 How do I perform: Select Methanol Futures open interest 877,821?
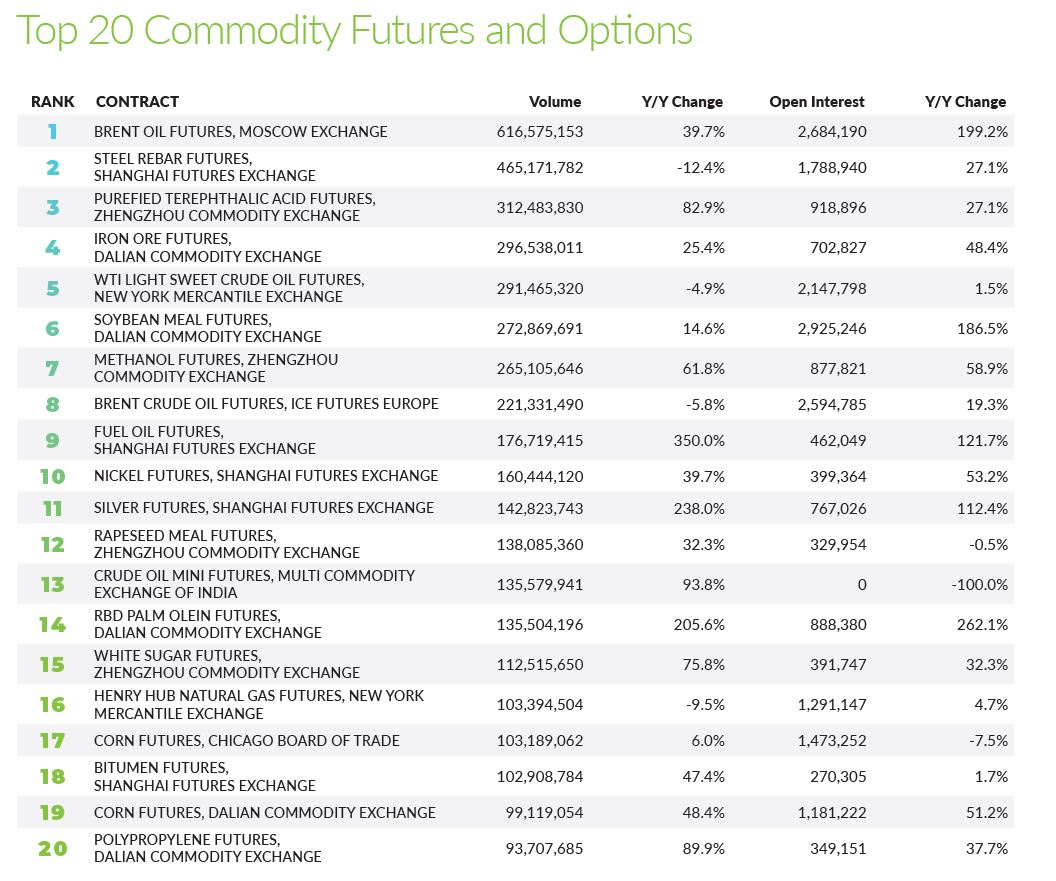[838, 368]
